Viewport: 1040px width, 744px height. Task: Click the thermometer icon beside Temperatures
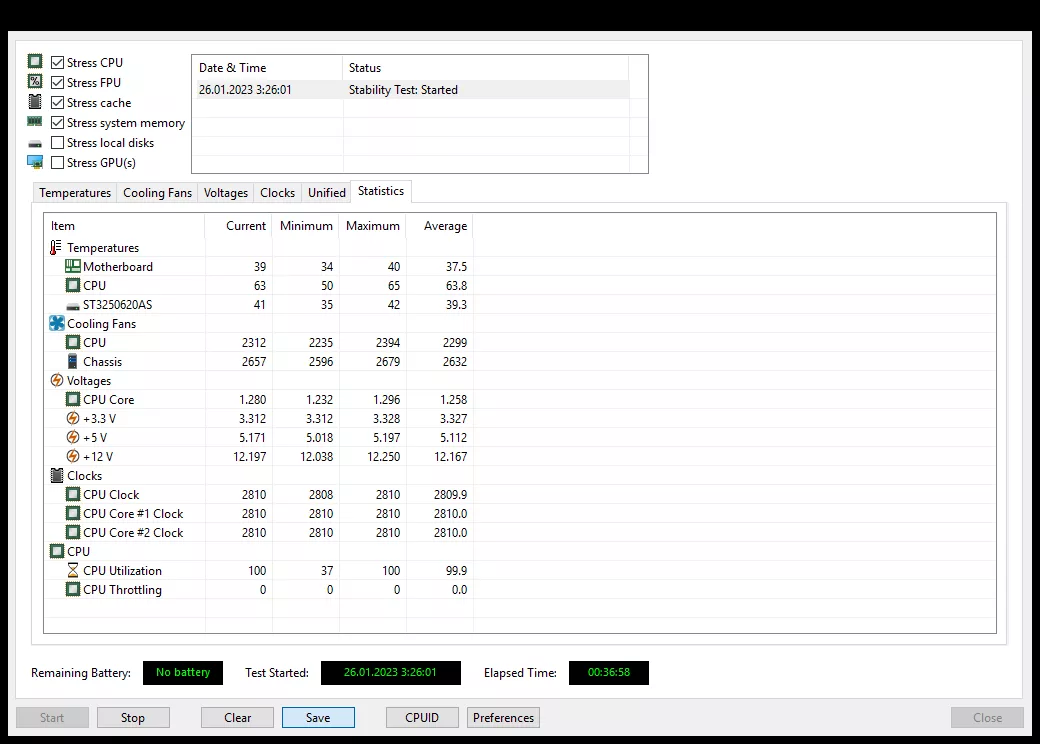(56, 247)
